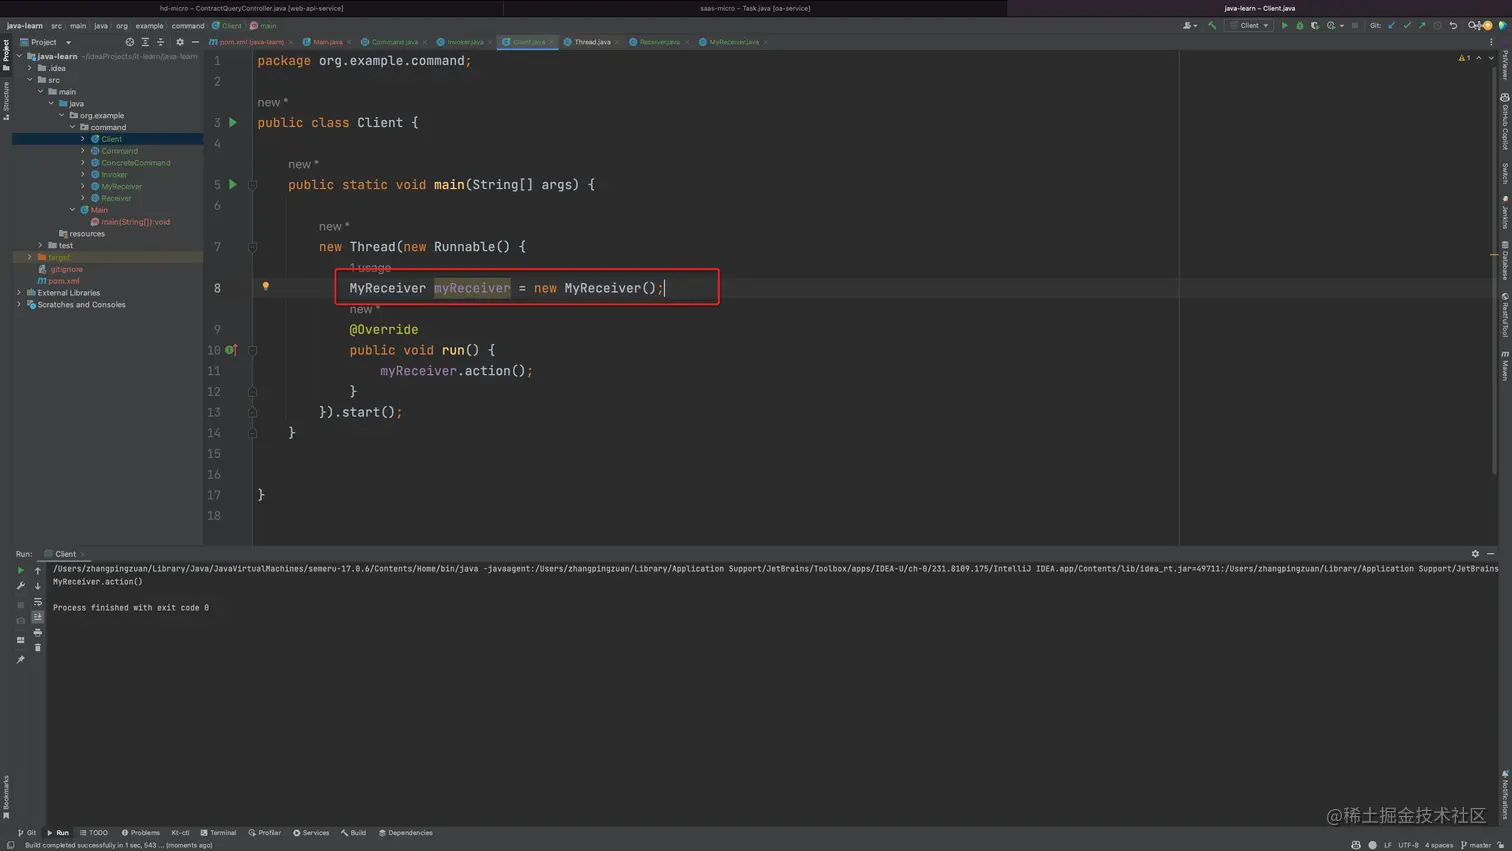Toggle the GitHub Copilot tool window
1512x851 pixels.
pos(1505,121)
